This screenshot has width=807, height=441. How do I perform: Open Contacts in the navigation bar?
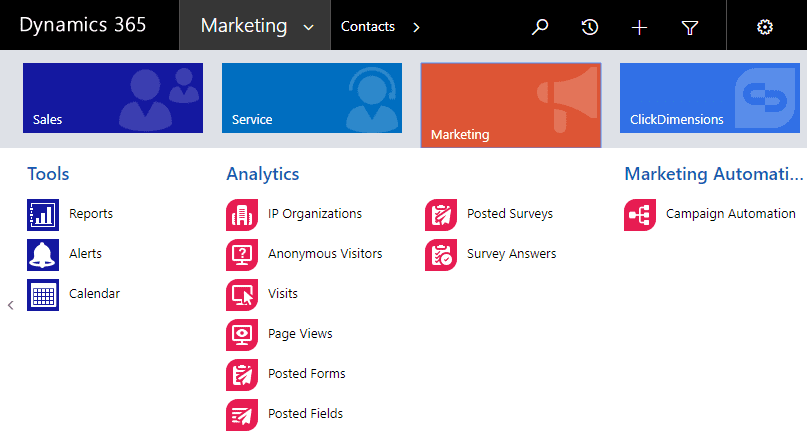(367, 26)
